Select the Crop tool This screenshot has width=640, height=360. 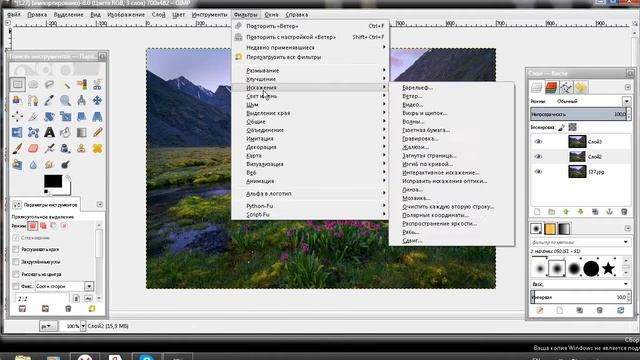pos(33,117)
